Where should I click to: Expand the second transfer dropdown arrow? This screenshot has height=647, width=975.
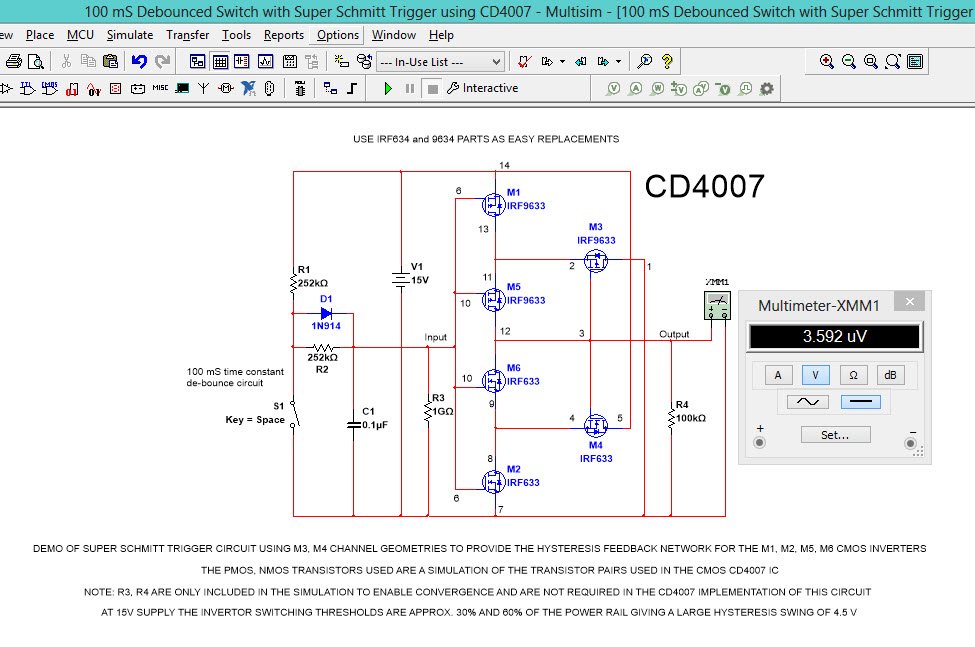[619, 62]
